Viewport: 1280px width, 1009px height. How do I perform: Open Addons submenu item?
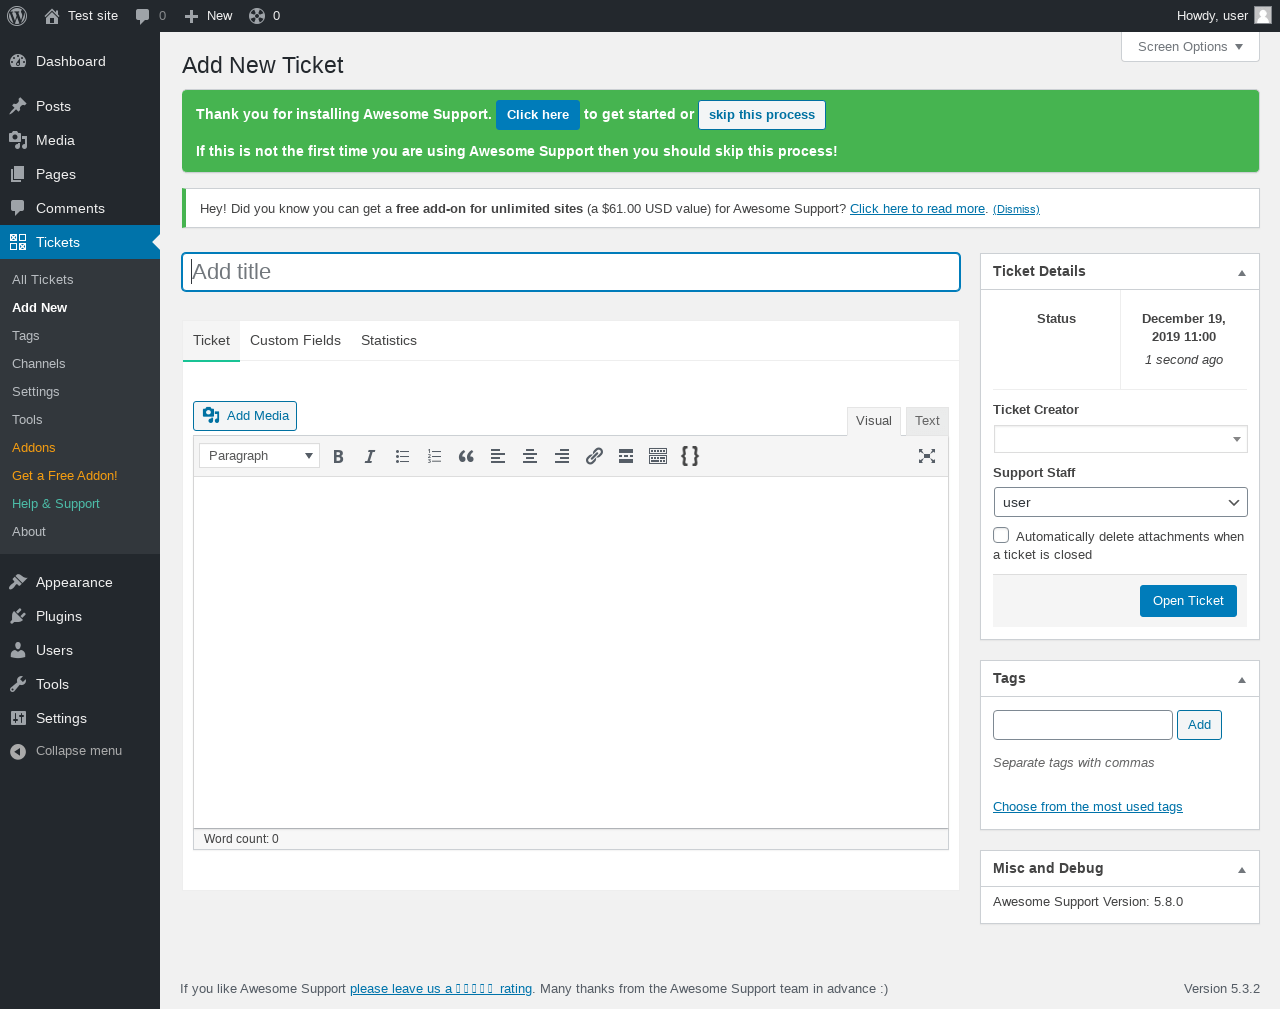click(x=34, y=448)
